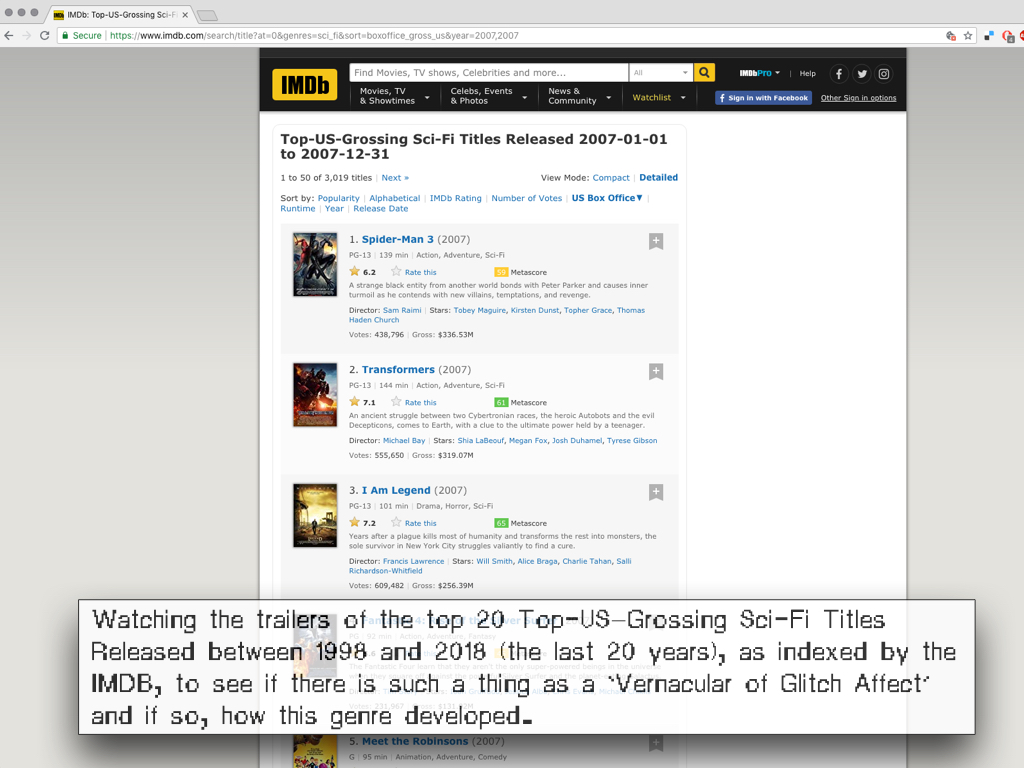
Task: Click the IMDb logo
Action: point(304,84)
